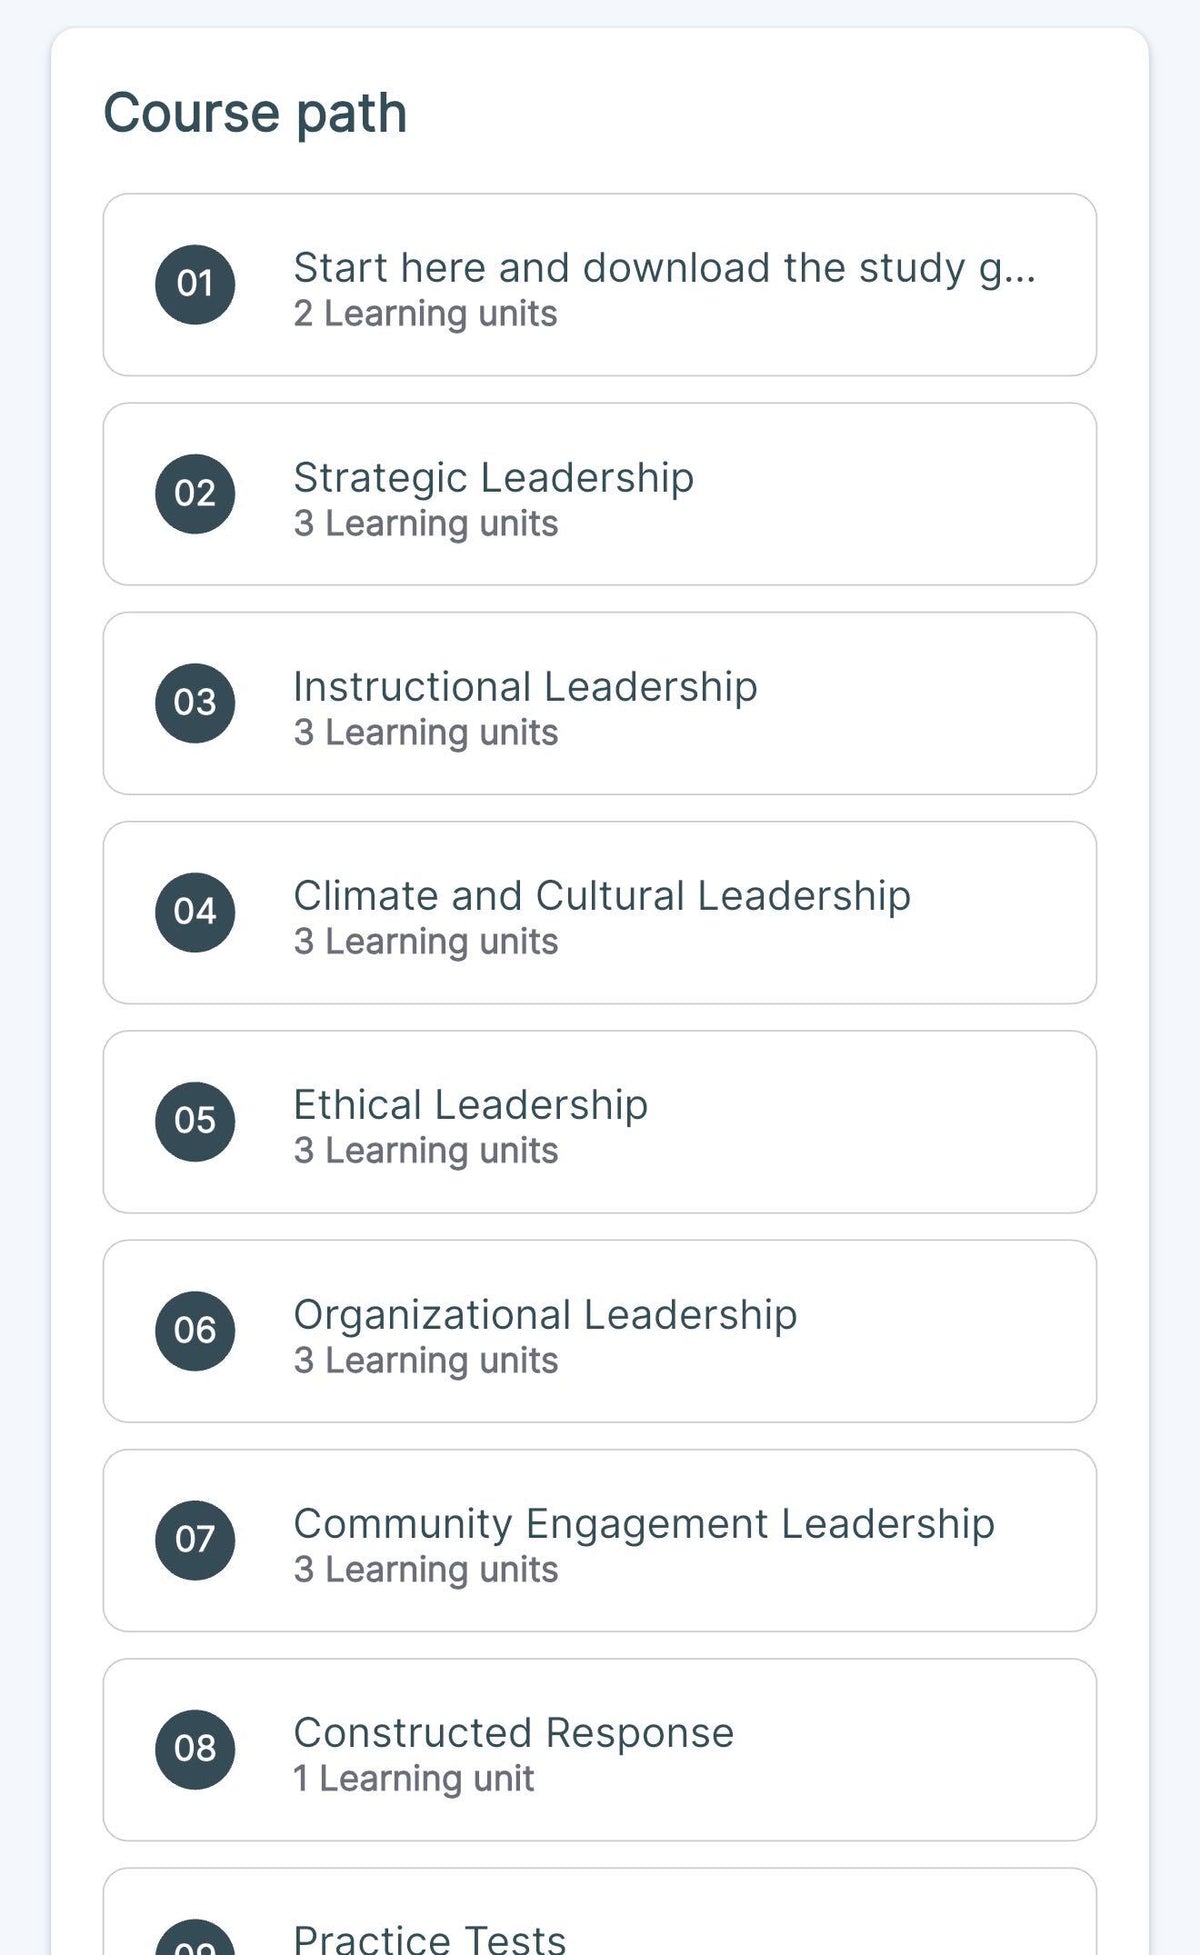This screenshot has height=1955, width=1200.
Task: Click the 08 step number badge
Action: click(195, 1749)
